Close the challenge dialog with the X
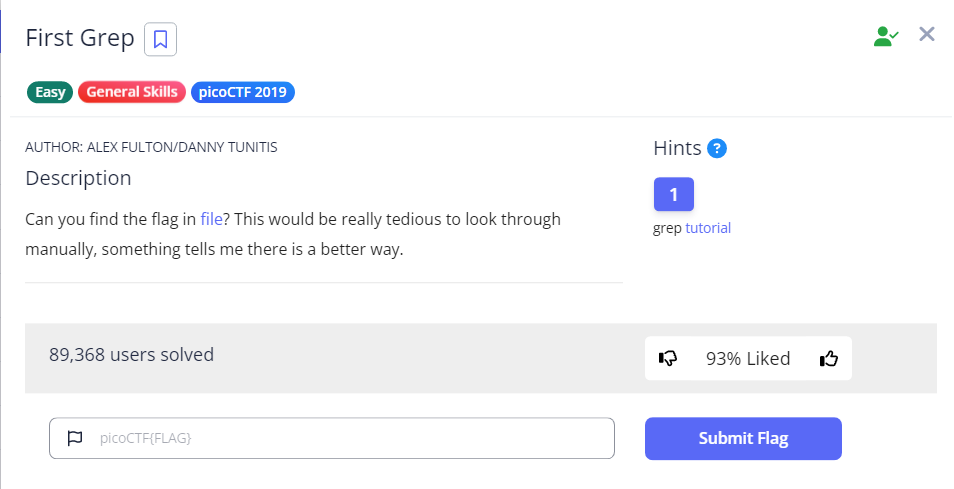954x489 pixels. [x=927, y=35]
